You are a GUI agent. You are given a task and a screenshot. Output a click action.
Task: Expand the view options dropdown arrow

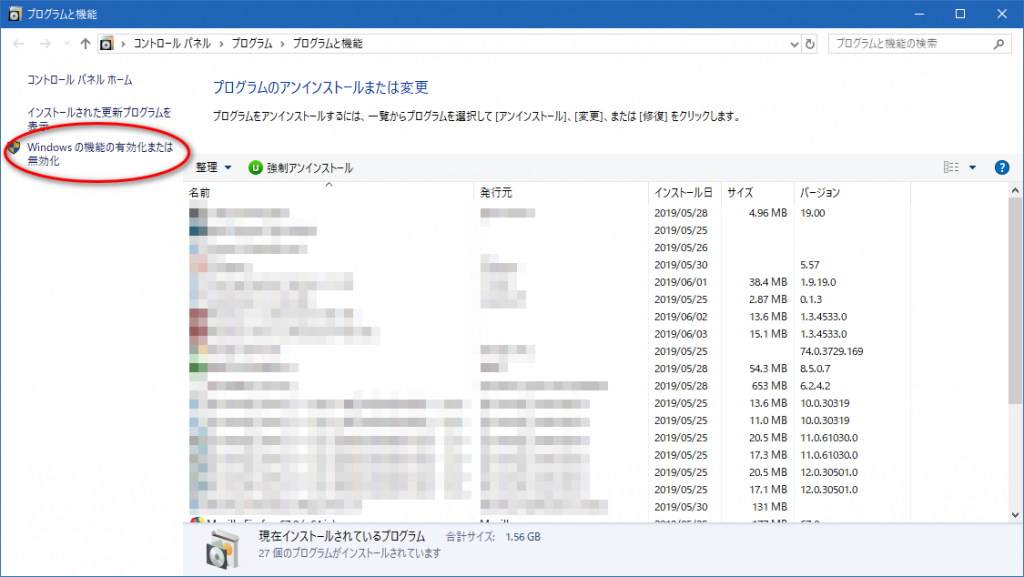(x=972, y=168)
